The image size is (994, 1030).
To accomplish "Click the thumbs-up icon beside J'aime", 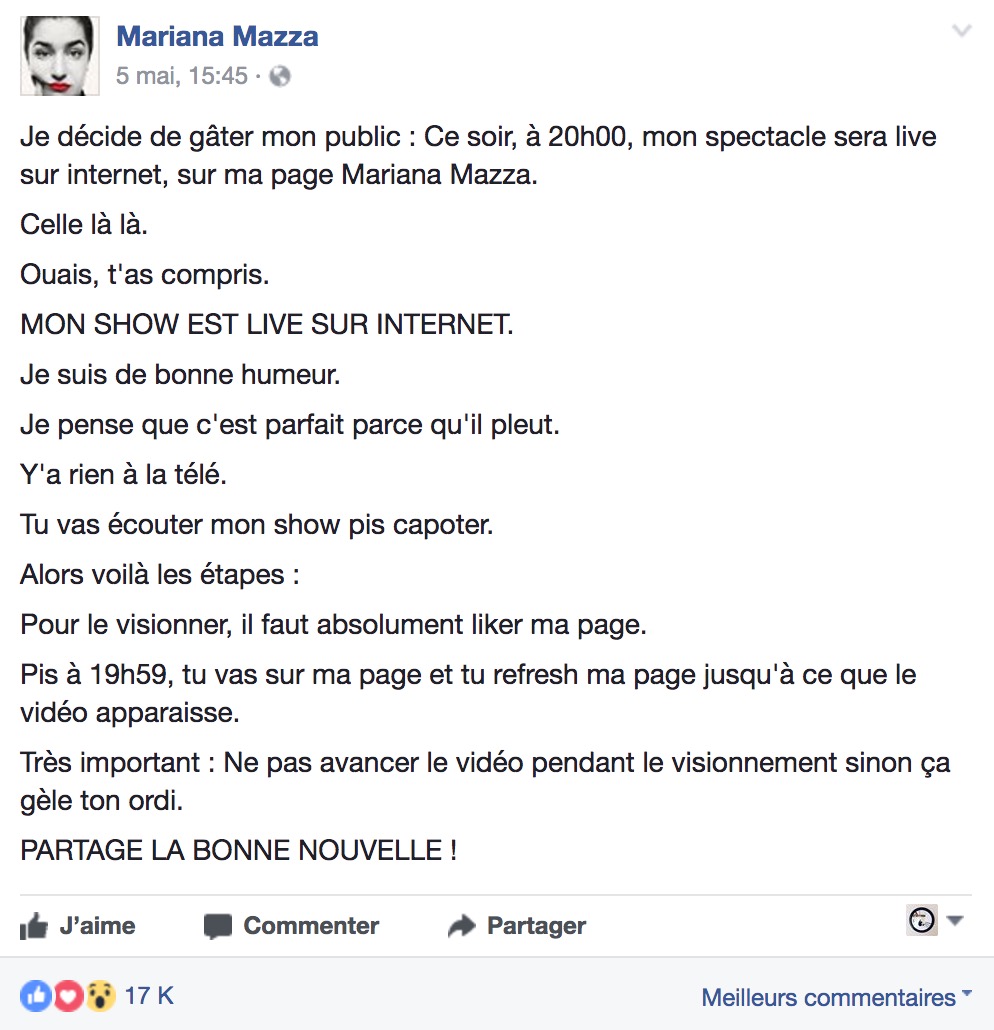I will (x=34, y=926).
